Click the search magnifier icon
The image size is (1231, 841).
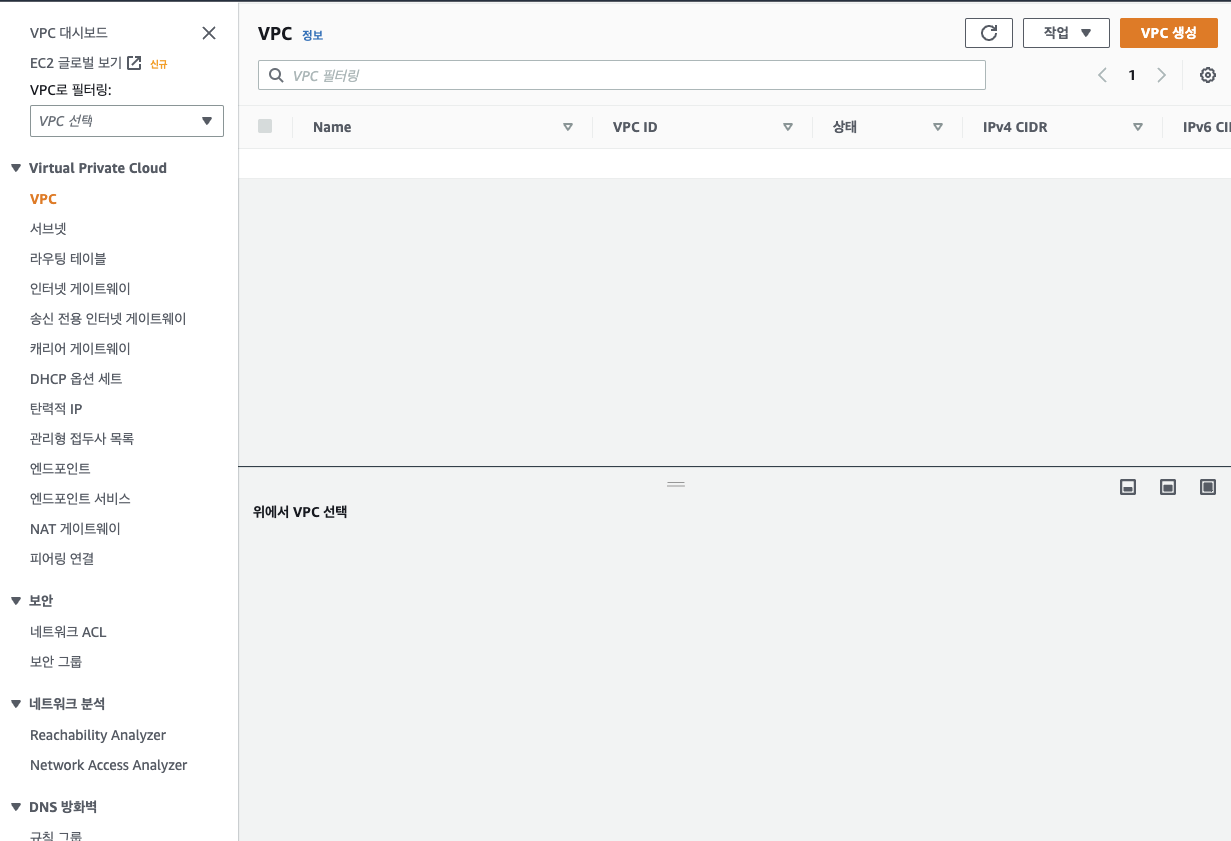click(277, 75)
